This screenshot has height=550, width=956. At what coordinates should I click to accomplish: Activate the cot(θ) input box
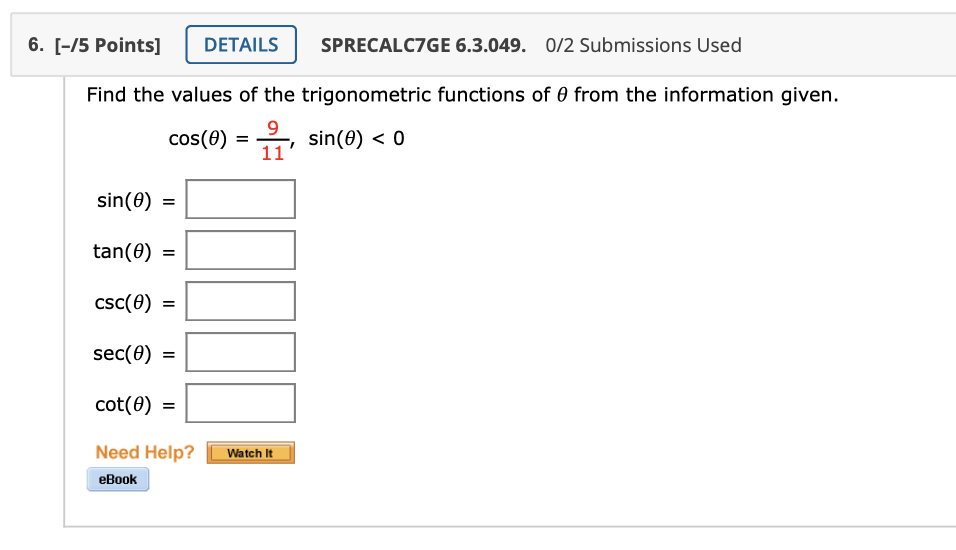[x=241, y=403]
